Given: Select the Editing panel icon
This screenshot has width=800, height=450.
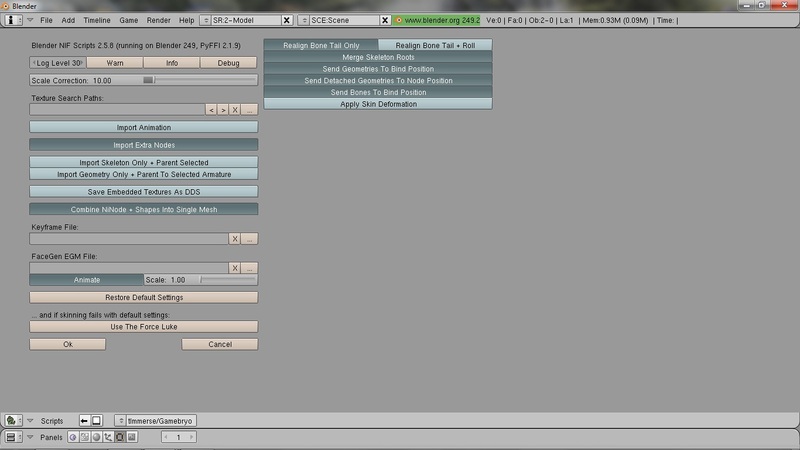Looking at the screenshot, I should [120, 437].
